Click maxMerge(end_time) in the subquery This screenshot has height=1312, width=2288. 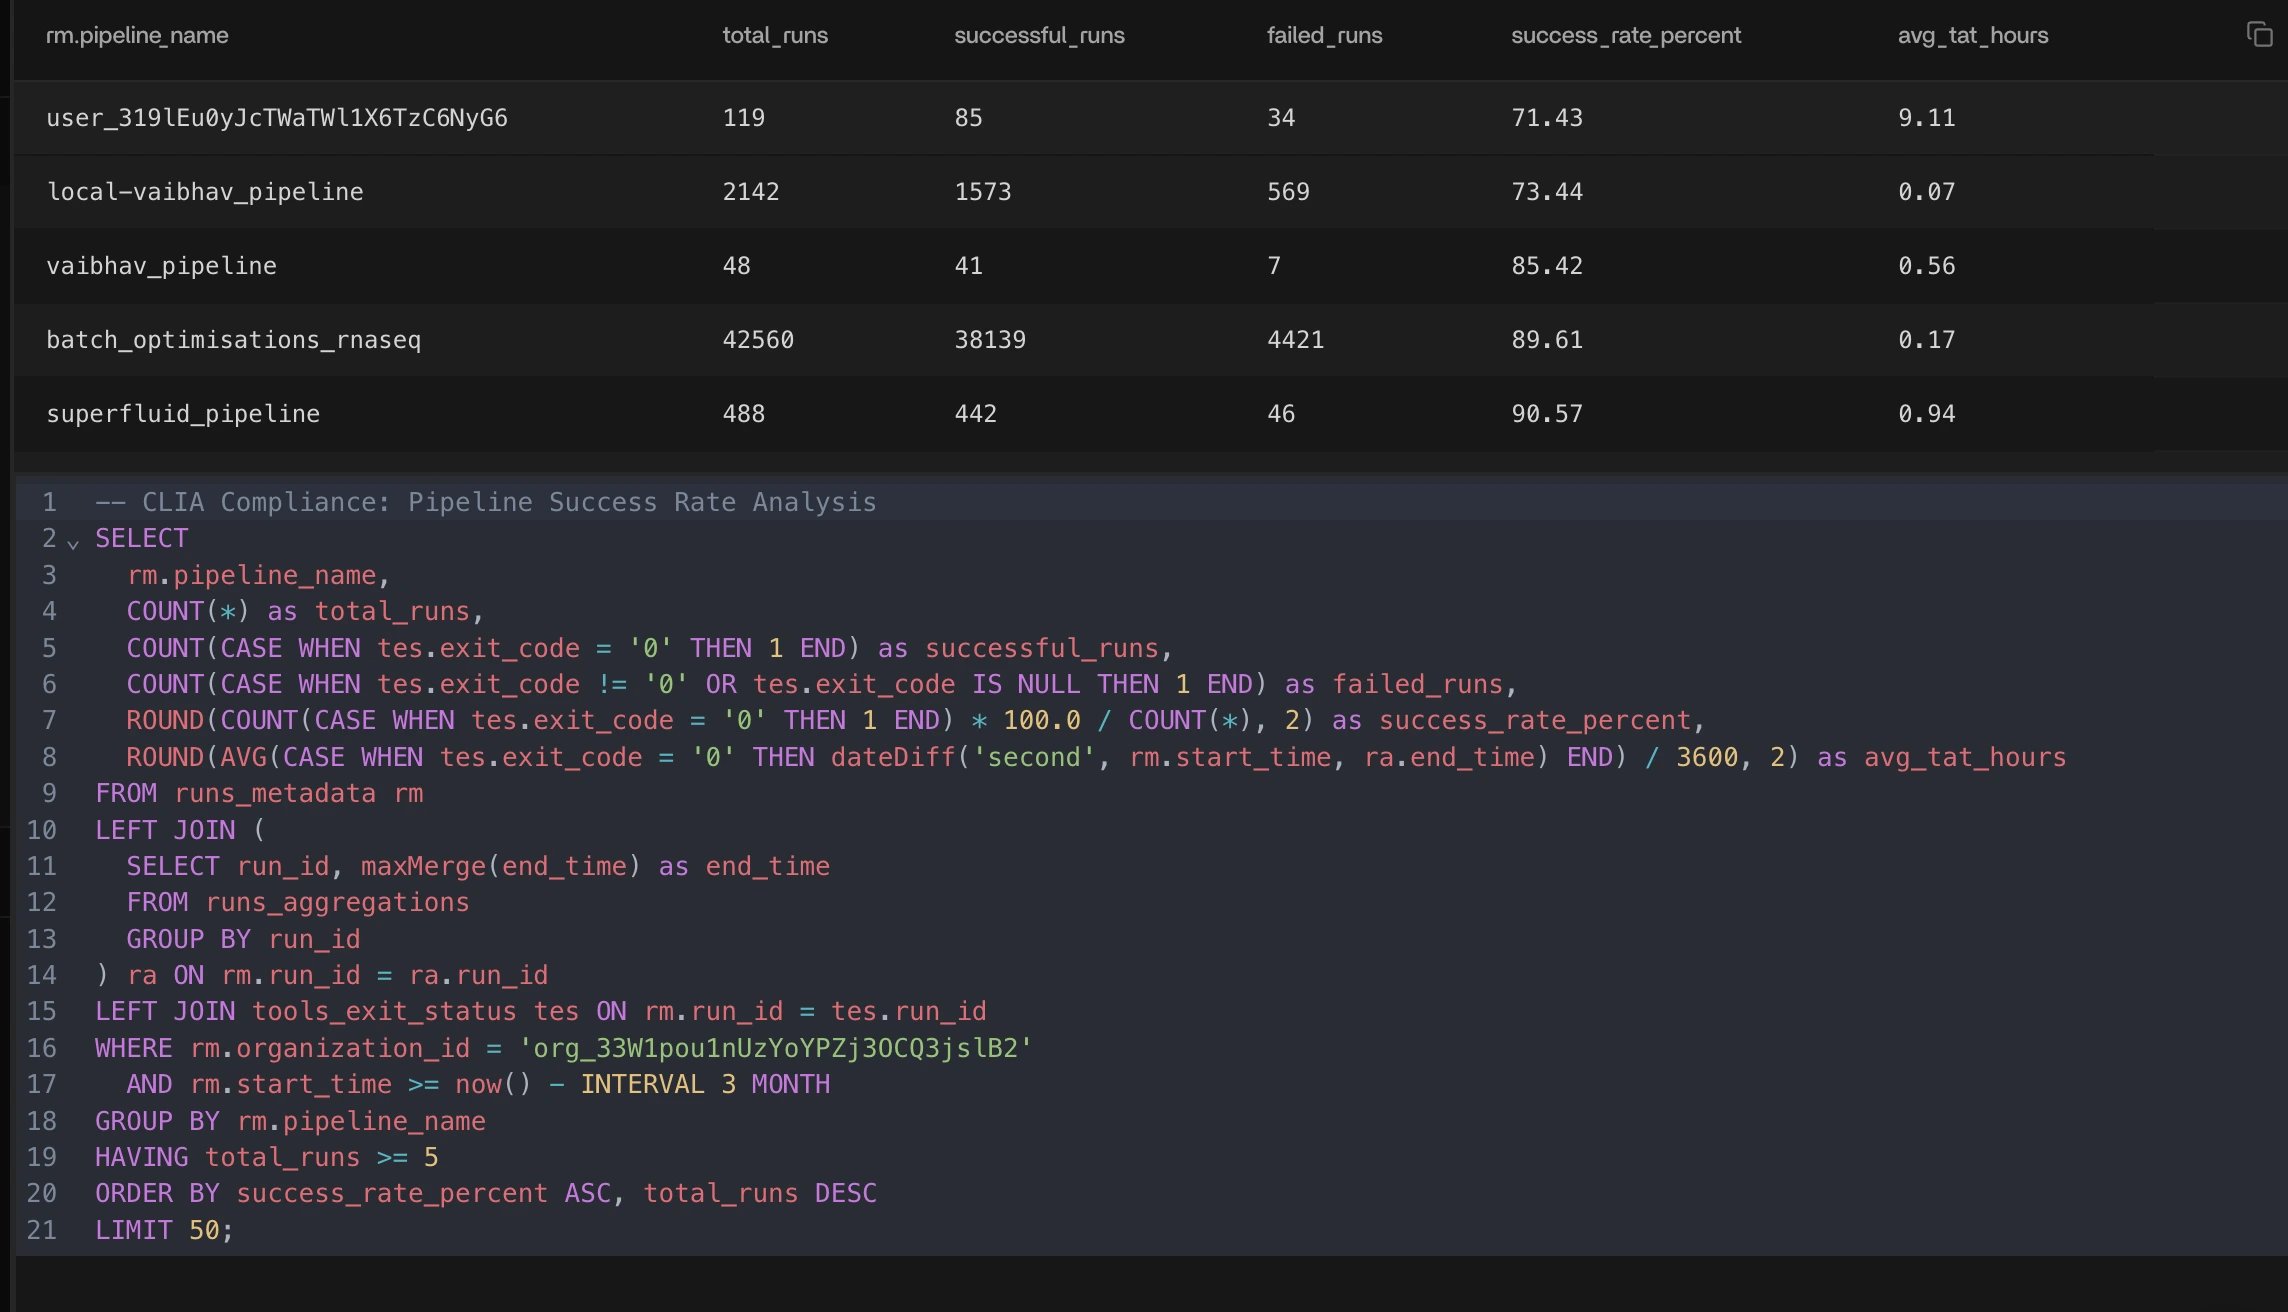point(500,866)
